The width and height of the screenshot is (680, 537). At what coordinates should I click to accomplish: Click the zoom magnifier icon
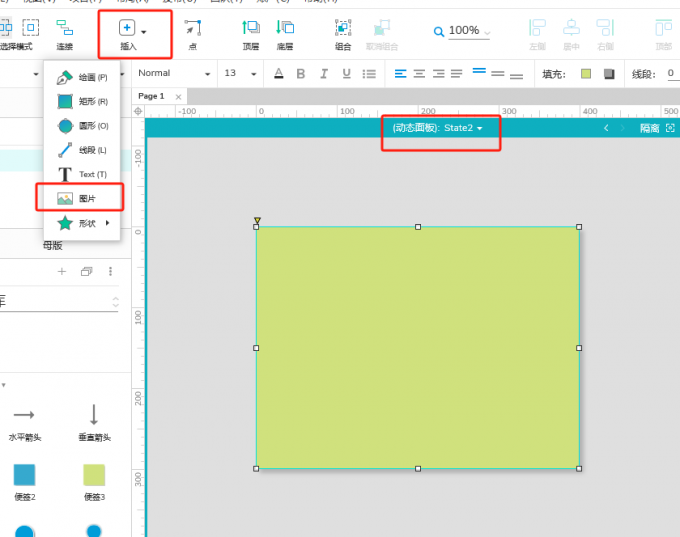pyautogui.click(x=438, y=32)
